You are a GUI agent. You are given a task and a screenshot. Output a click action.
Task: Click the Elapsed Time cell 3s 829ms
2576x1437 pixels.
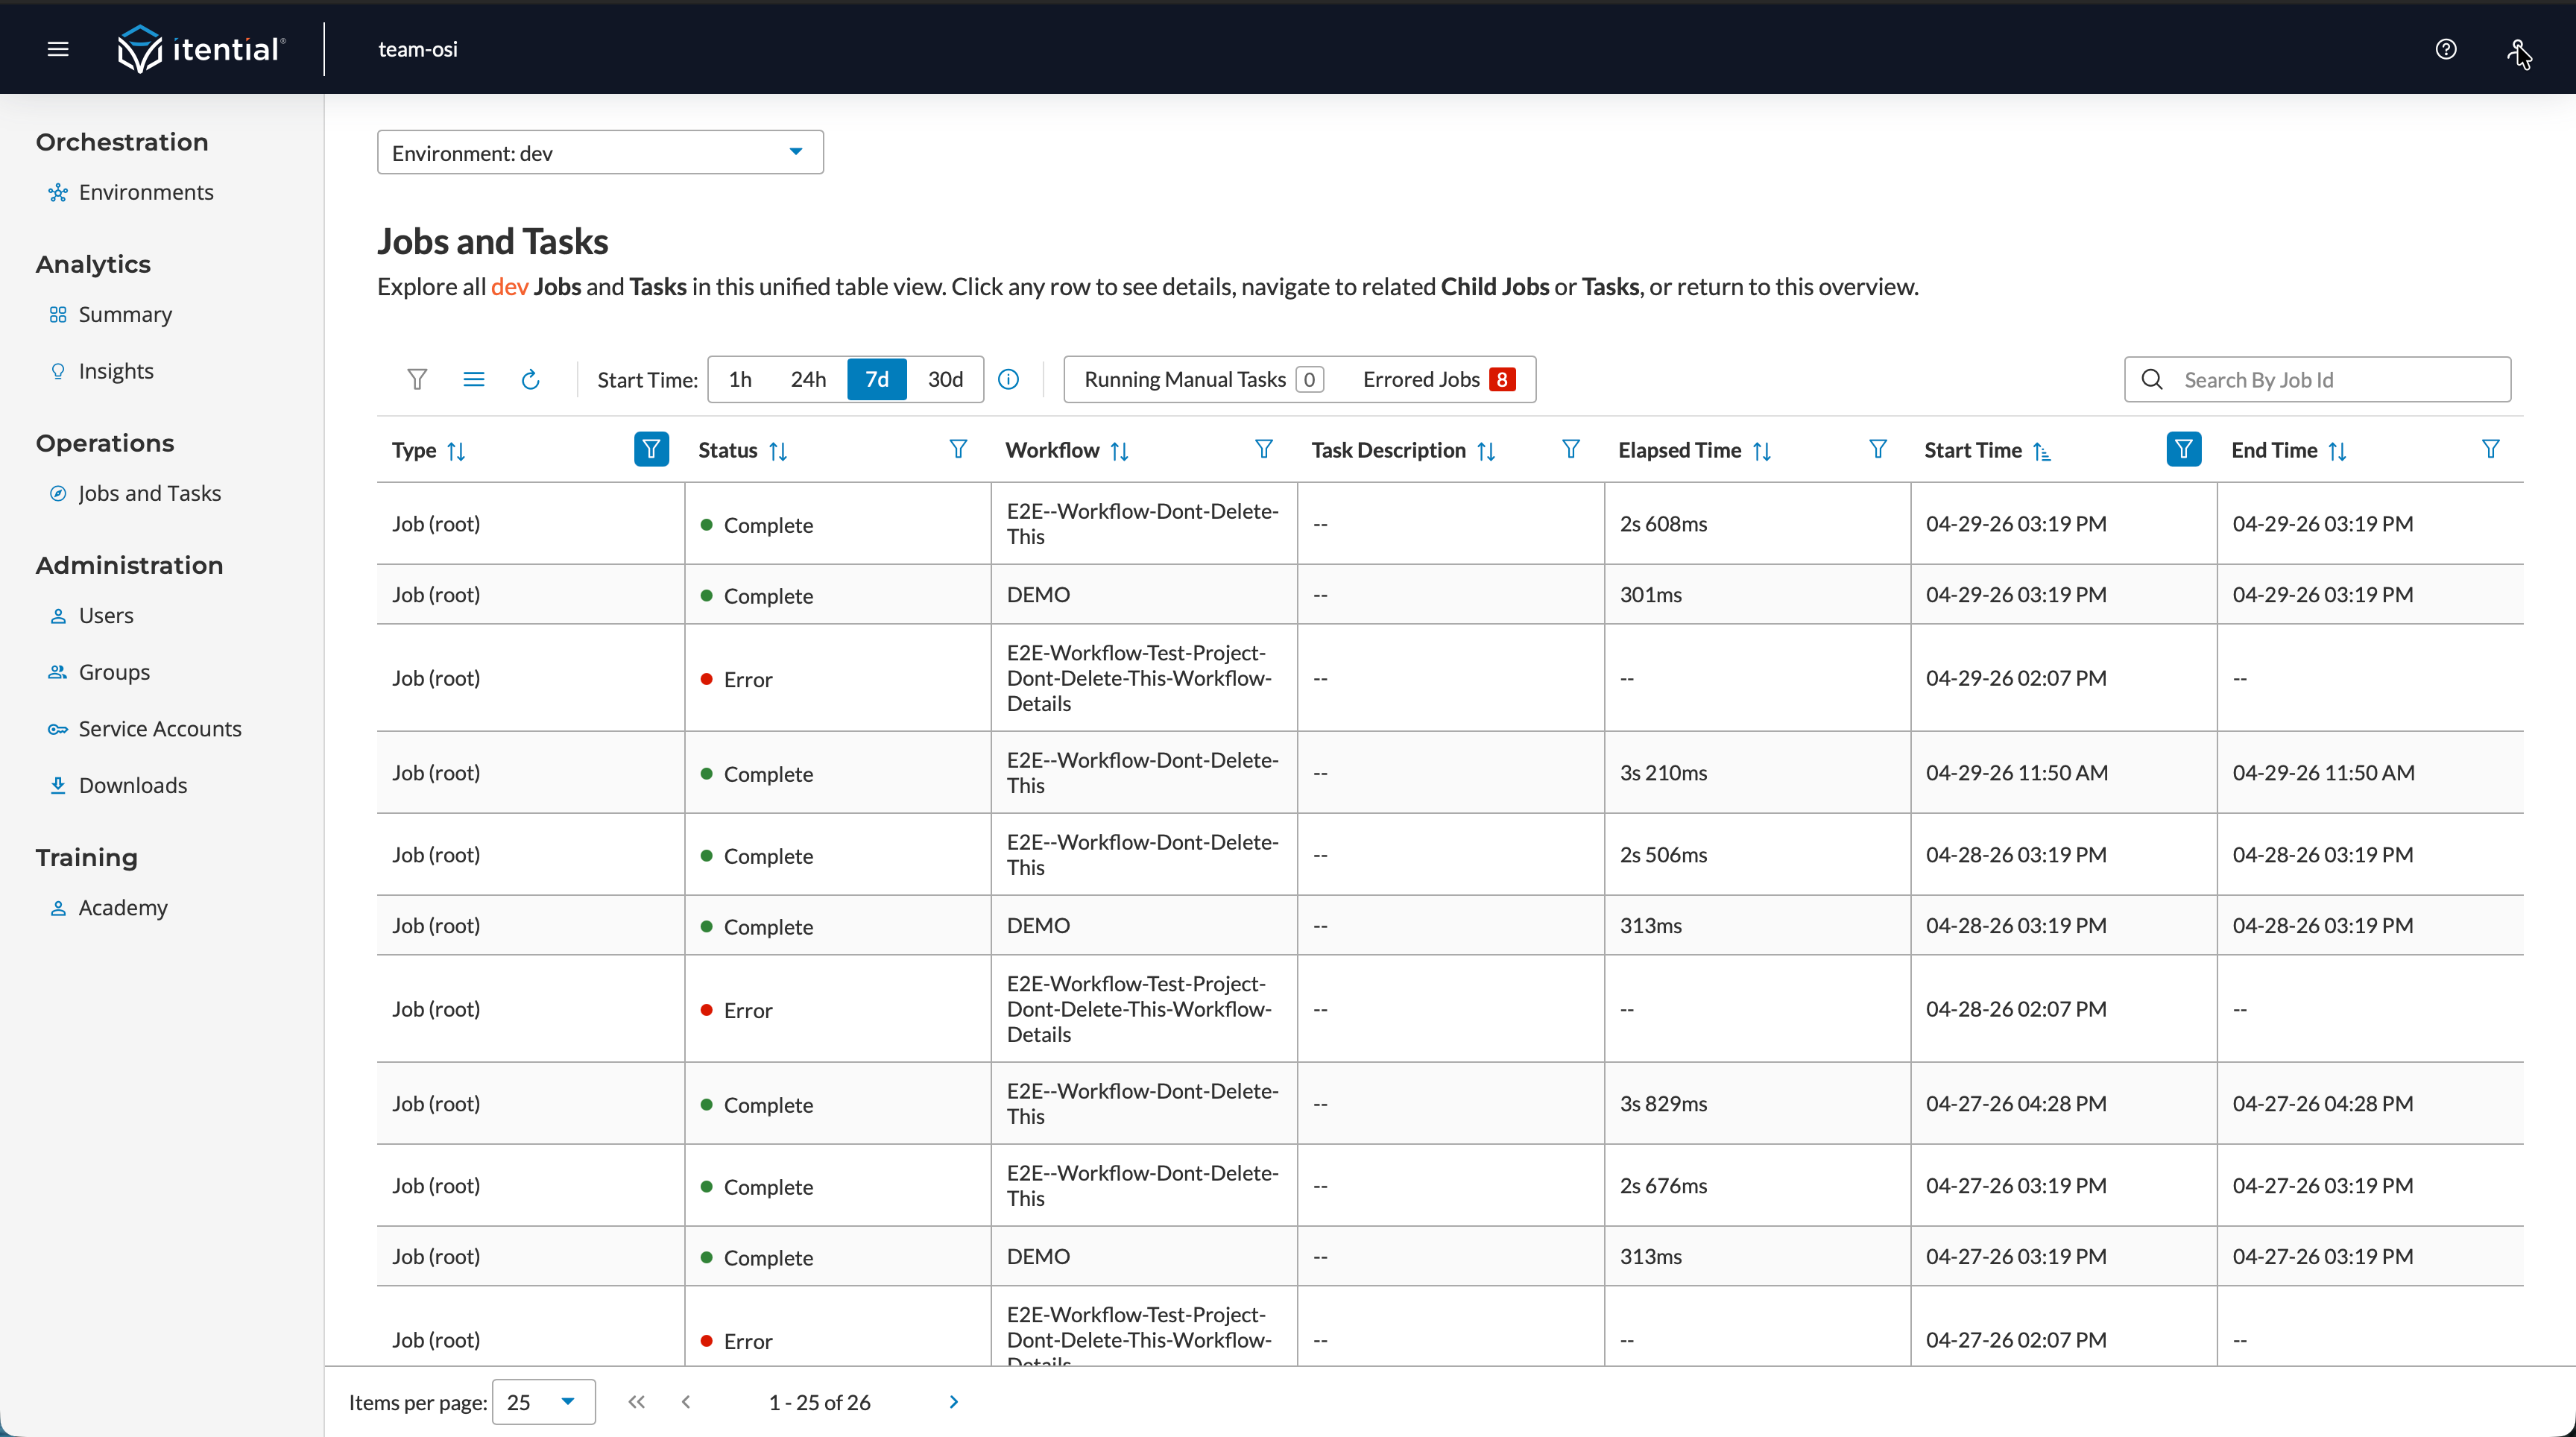point(1758,1103)
